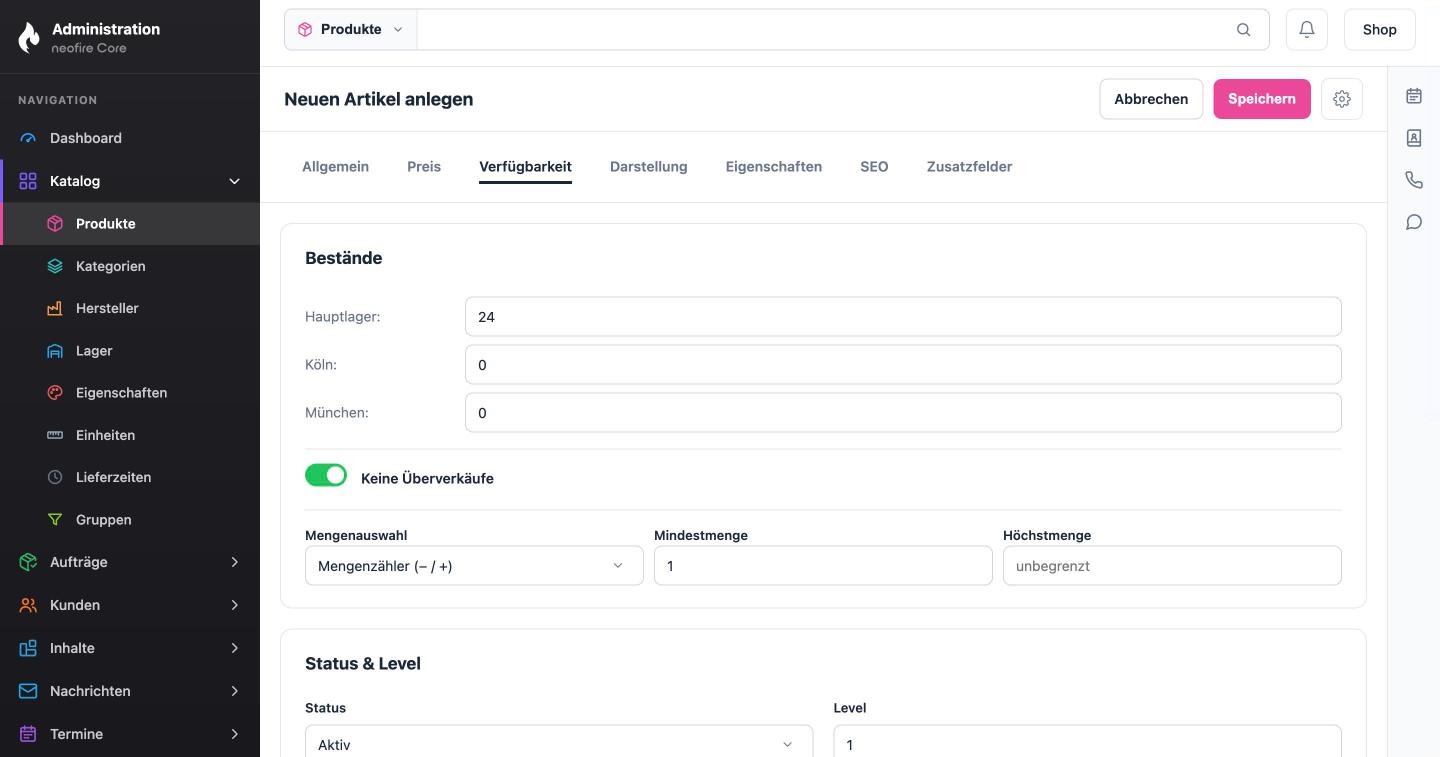1440x757 pixels.
Task: Open Dashboard via its gauge icon
Action: click(x=28, y=138)
